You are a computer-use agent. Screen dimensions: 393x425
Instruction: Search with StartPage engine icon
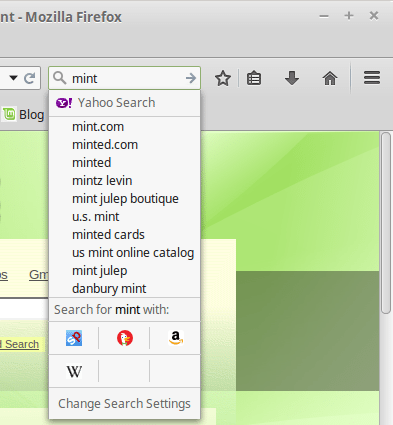click(x=74, y=338)
